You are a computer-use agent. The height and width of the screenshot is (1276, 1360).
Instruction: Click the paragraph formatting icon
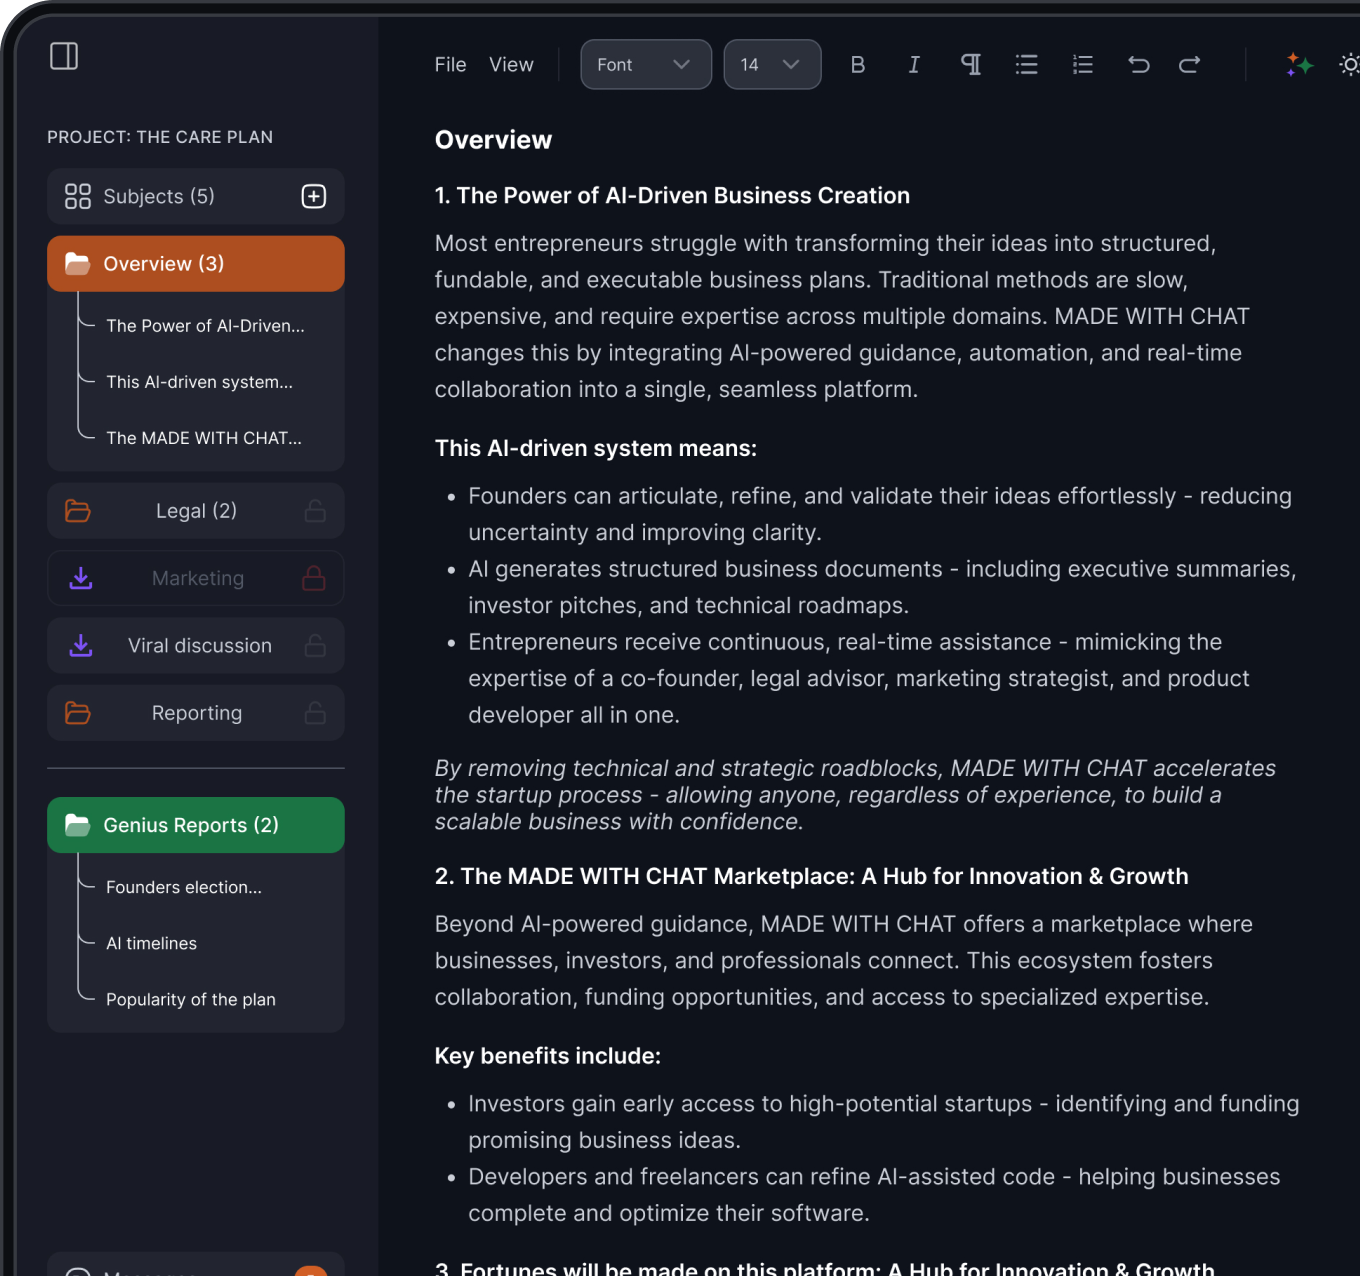970,65
